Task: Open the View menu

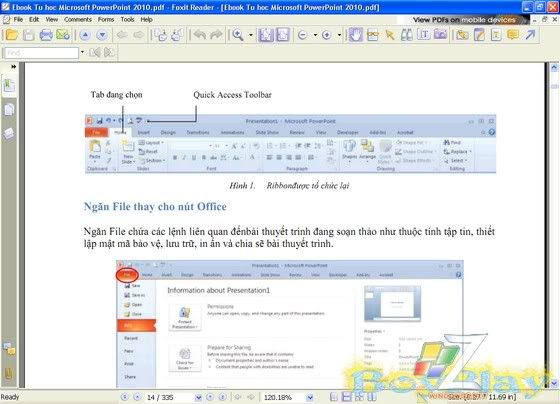Action: 52,20
